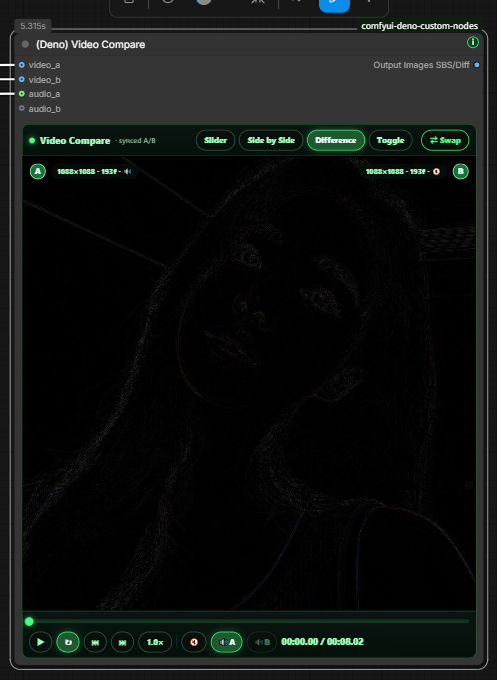Image resolution: width=497 pixels, height=680 pixels.
Task: Click the seek slider handle
Action: point(29,622)
